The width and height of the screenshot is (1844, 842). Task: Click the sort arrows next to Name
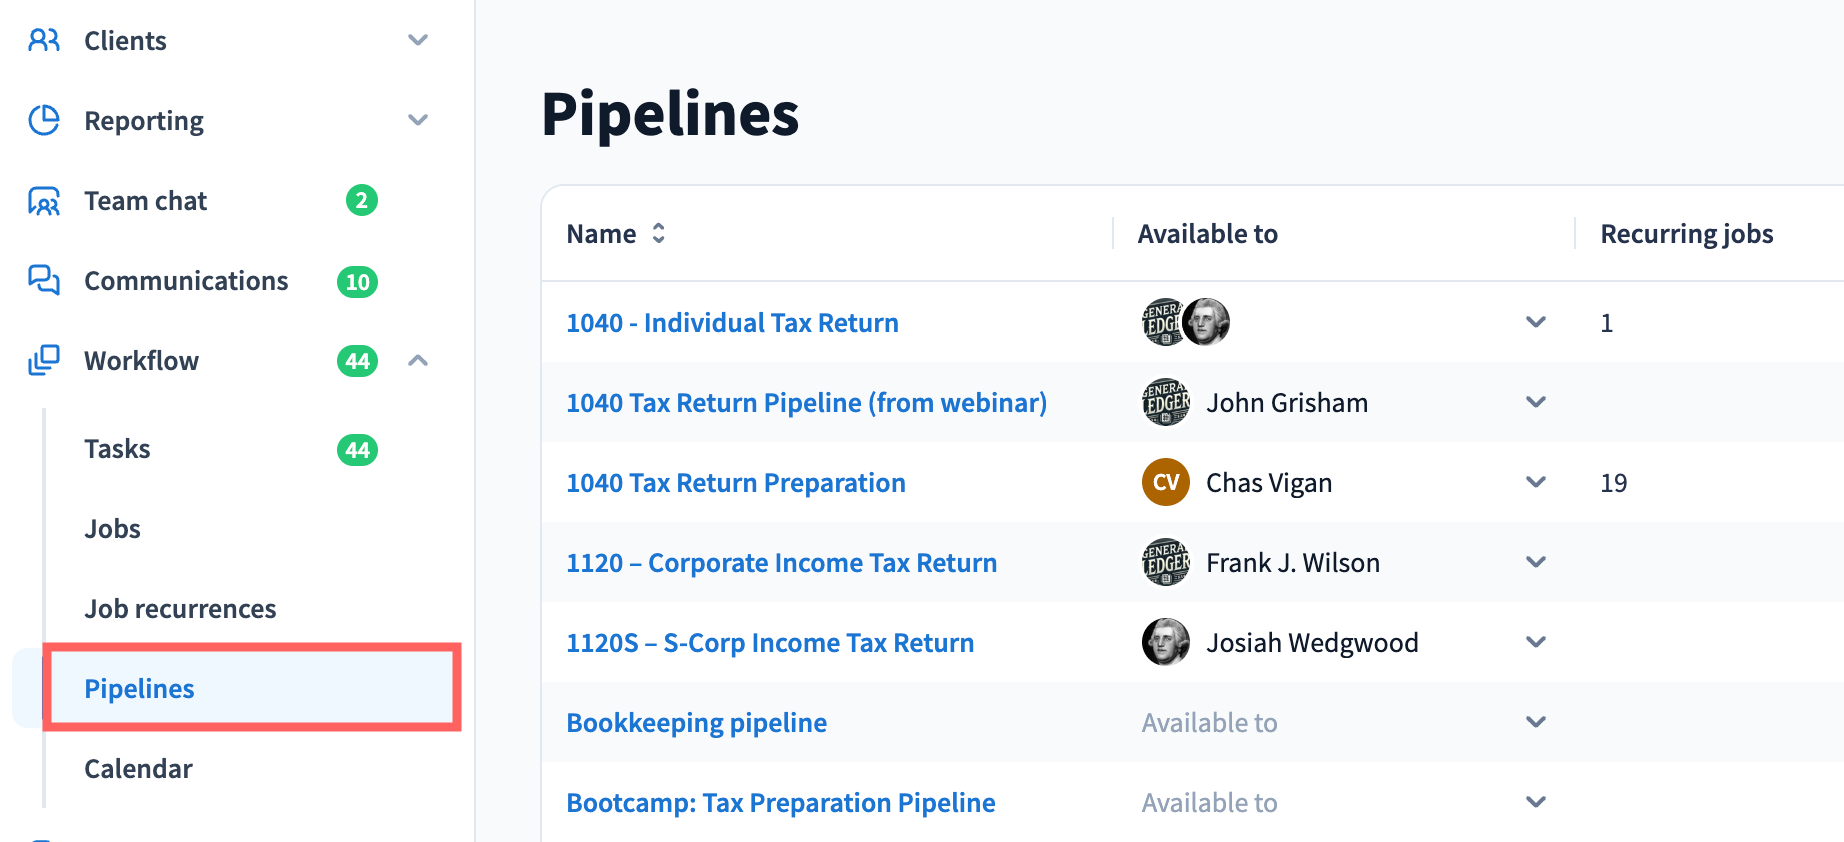click(x=658, y=233)
